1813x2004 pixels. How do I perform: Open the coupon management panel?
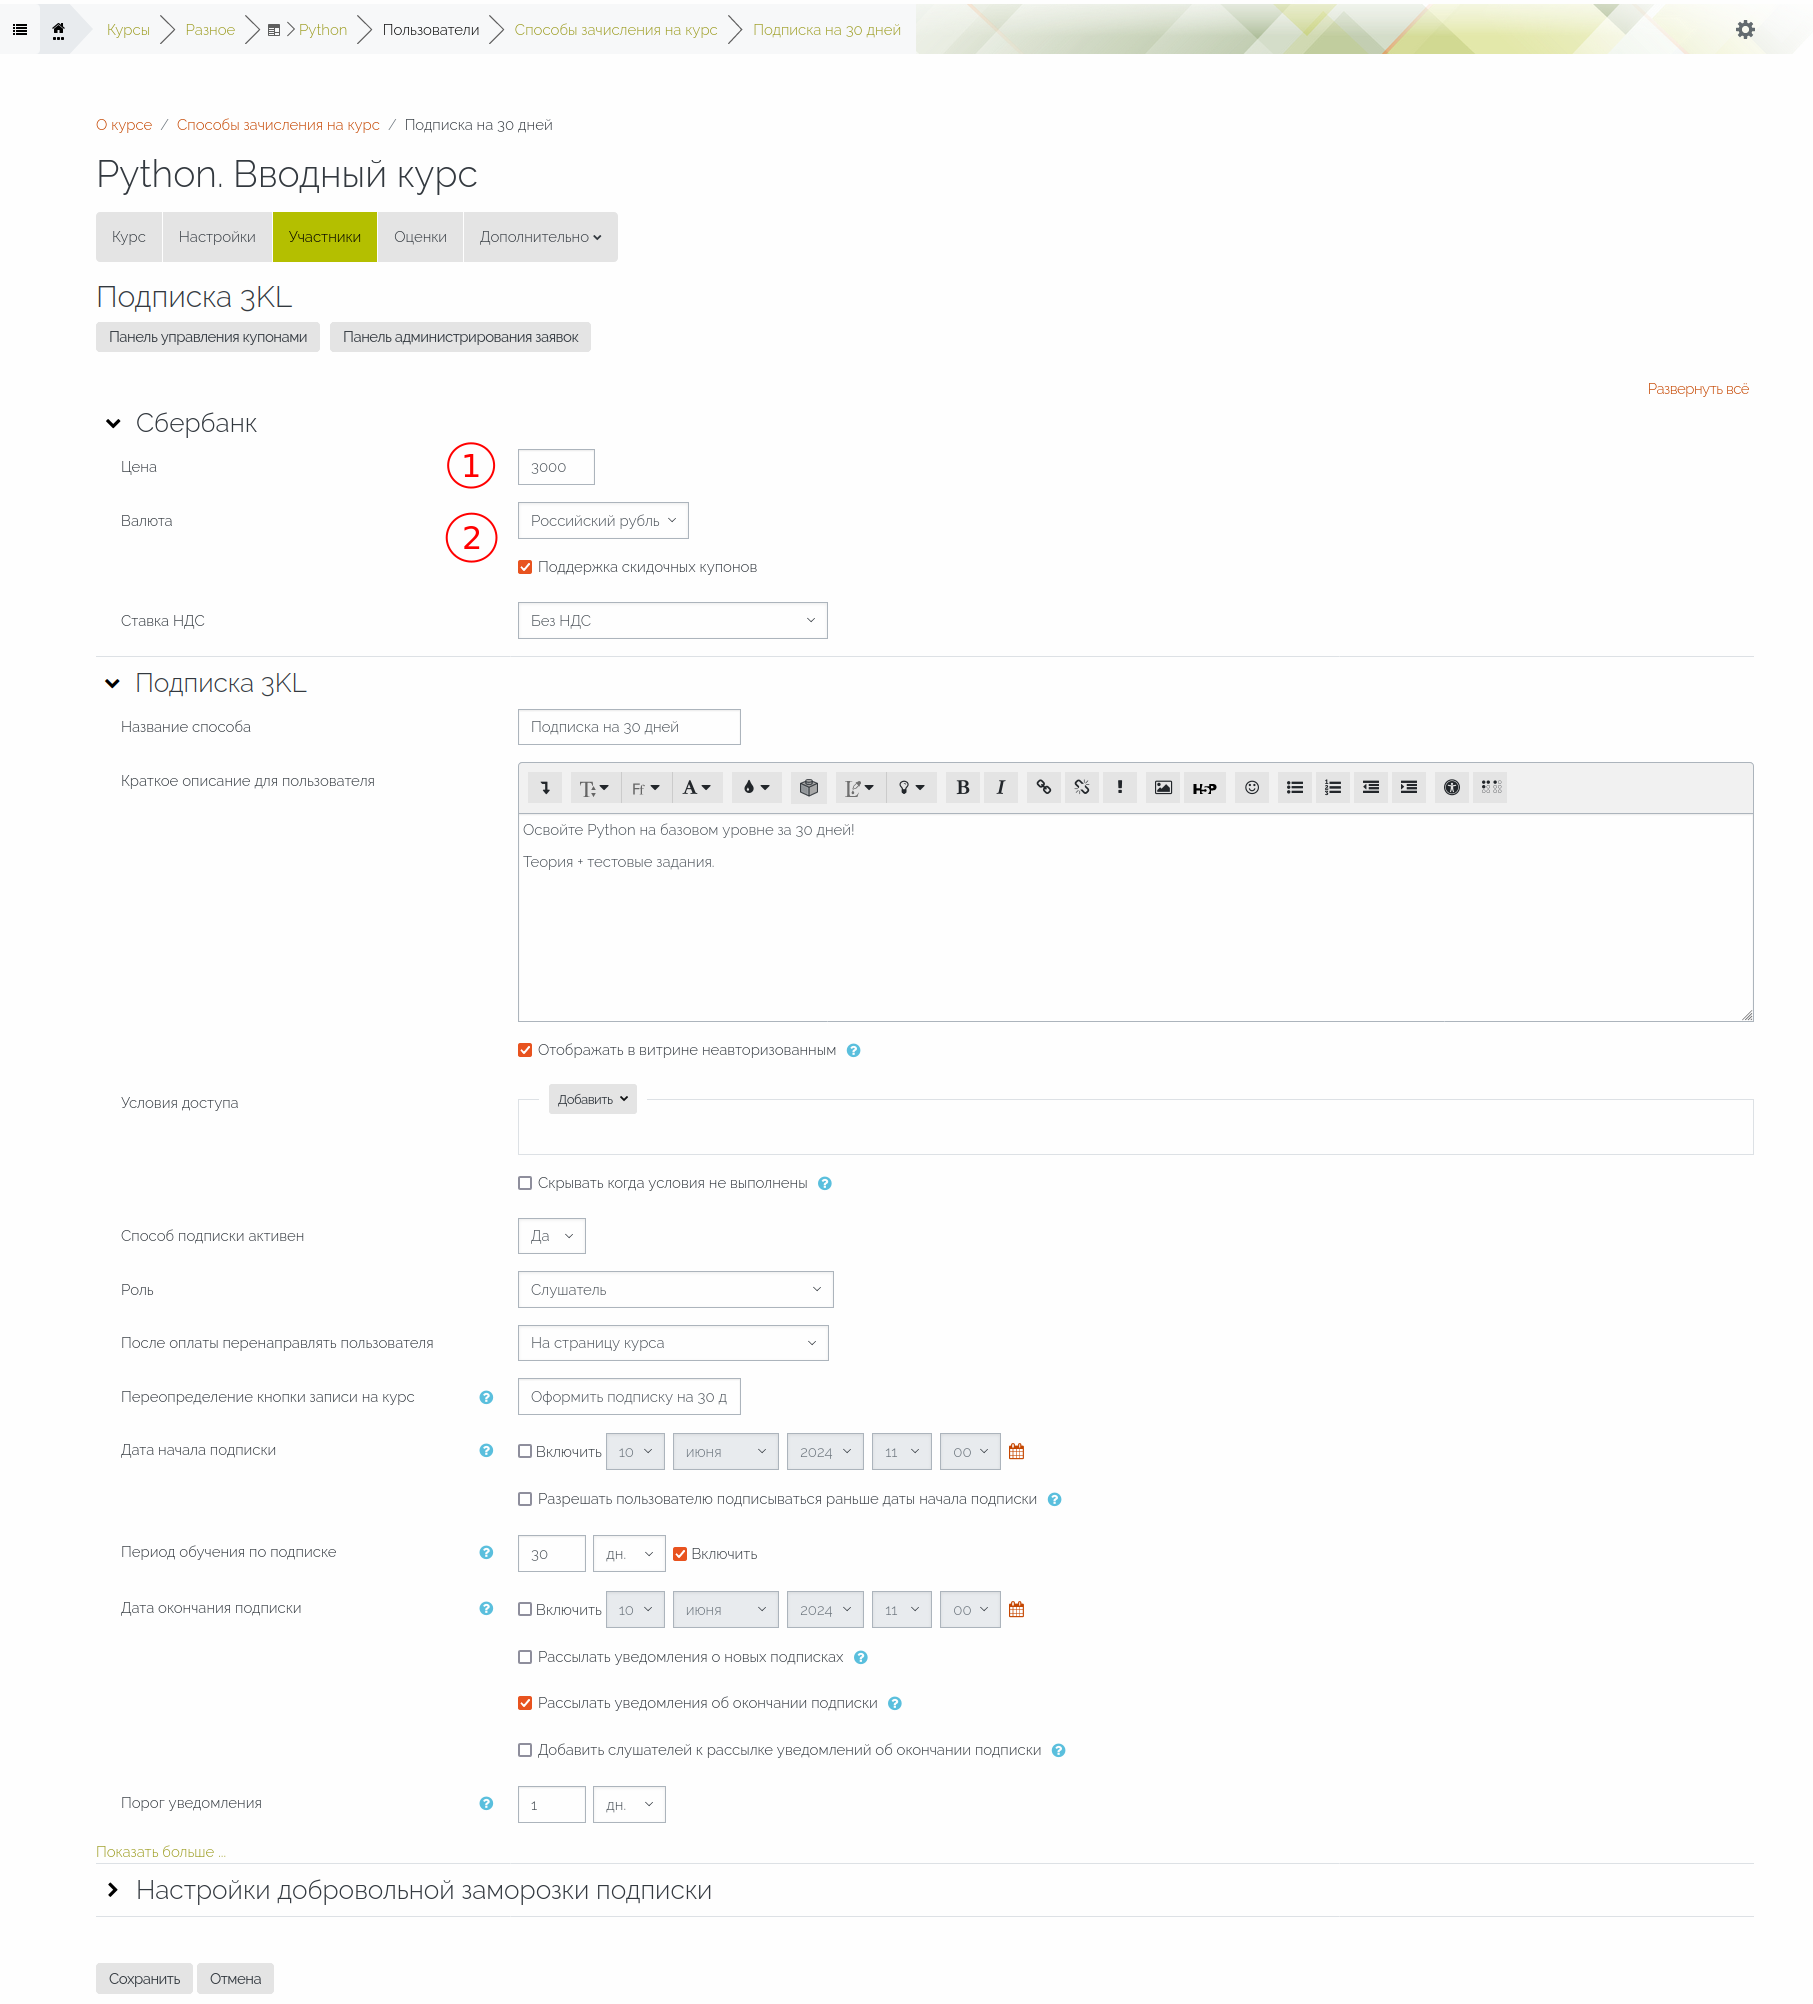coord(208,337)
